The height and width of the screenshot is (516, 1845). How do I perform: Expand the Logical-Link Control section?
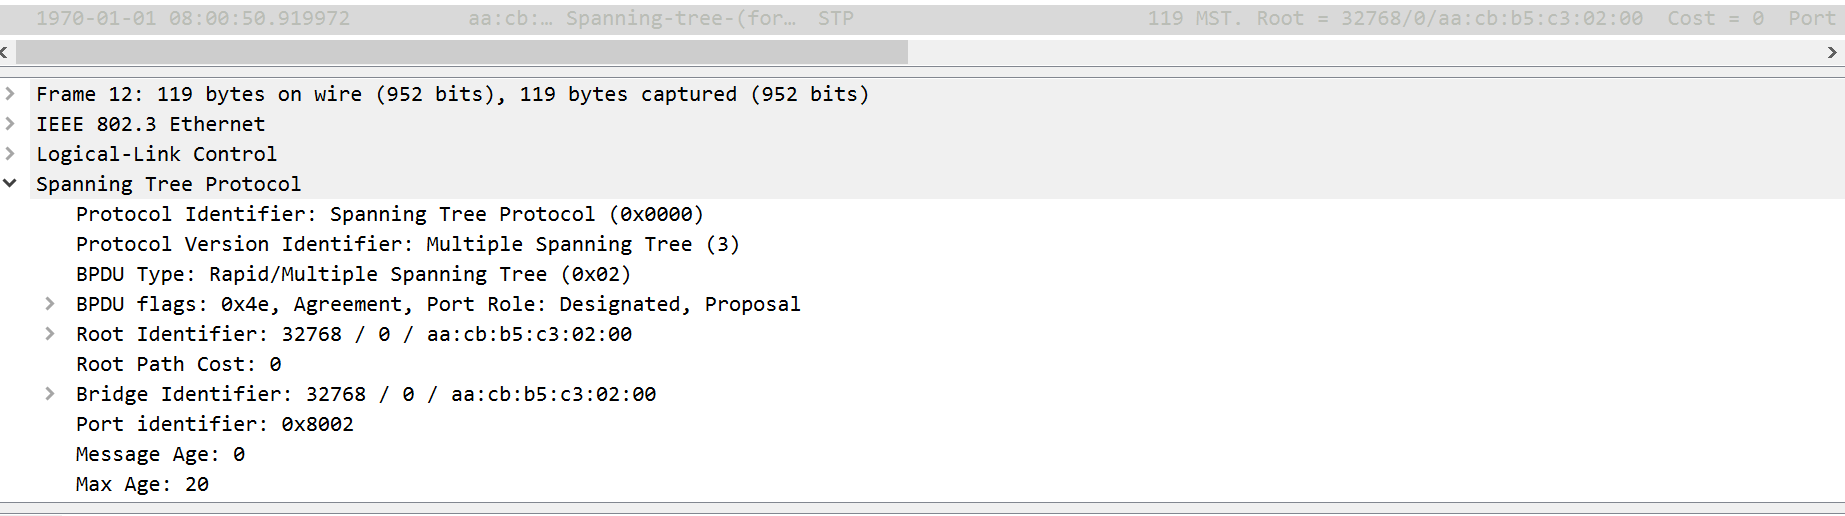point(10,154)
